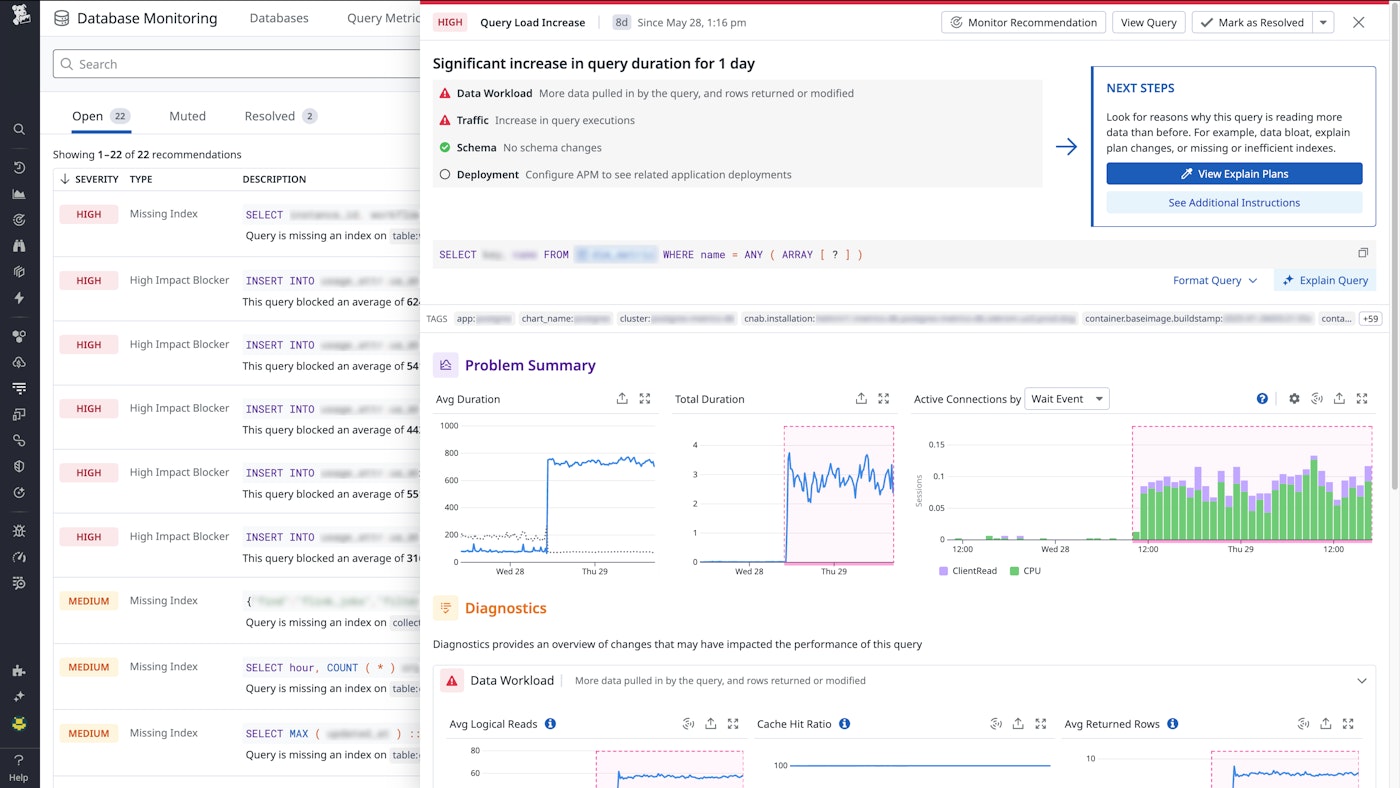Click the Monitor Recommendation button

click(x=1024, y=22)
